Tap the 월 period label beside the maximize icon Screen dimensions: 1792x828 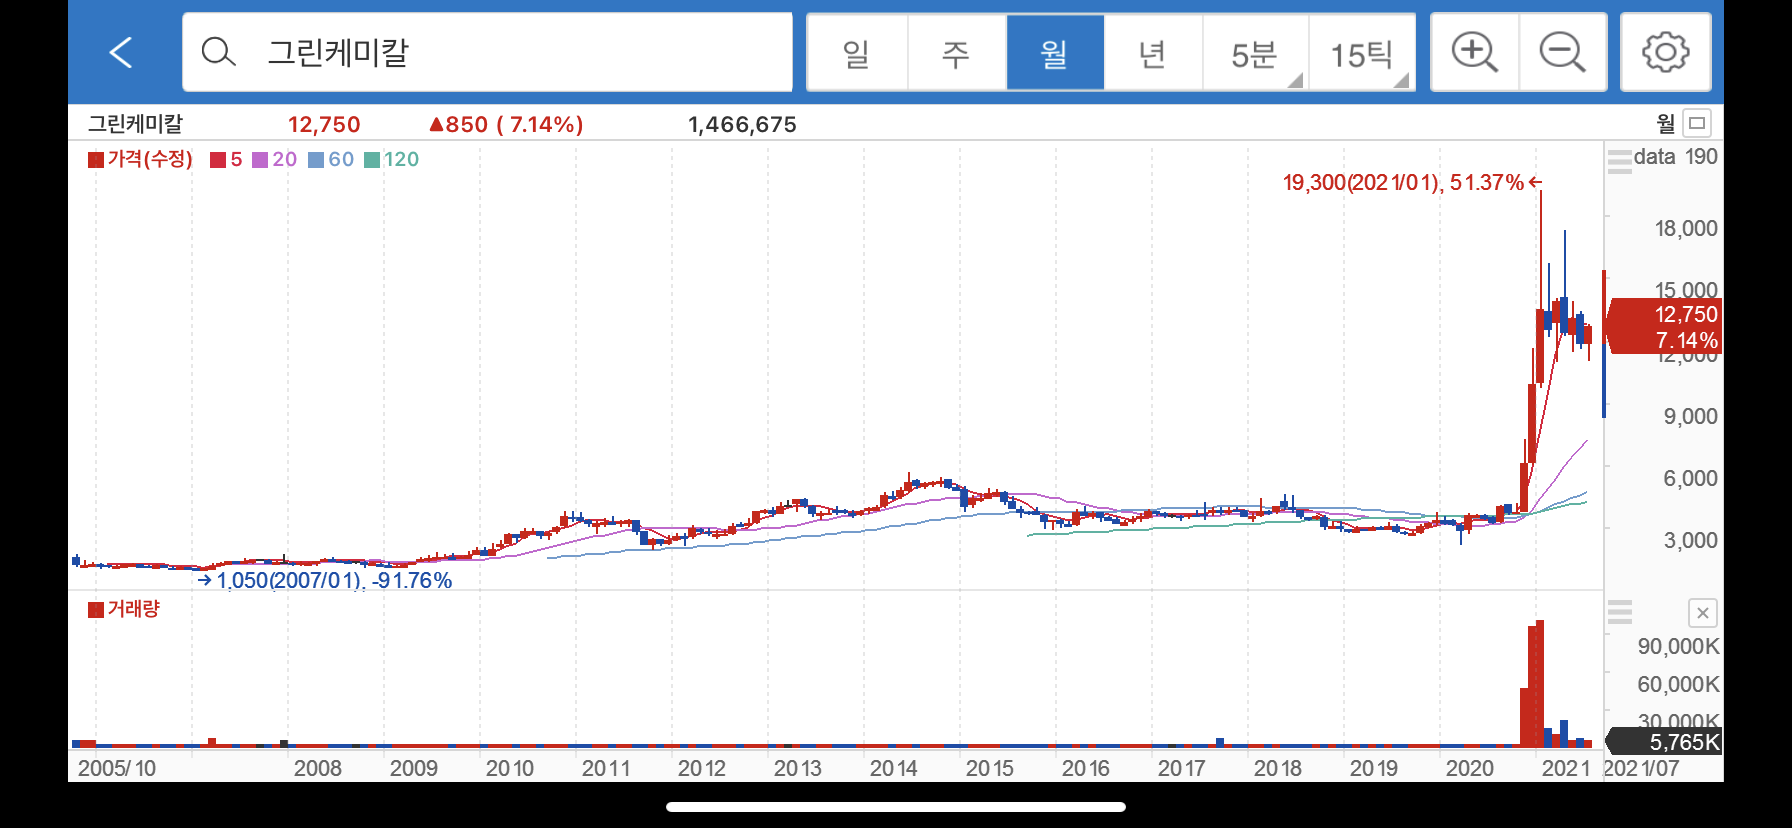[1665, 123]
